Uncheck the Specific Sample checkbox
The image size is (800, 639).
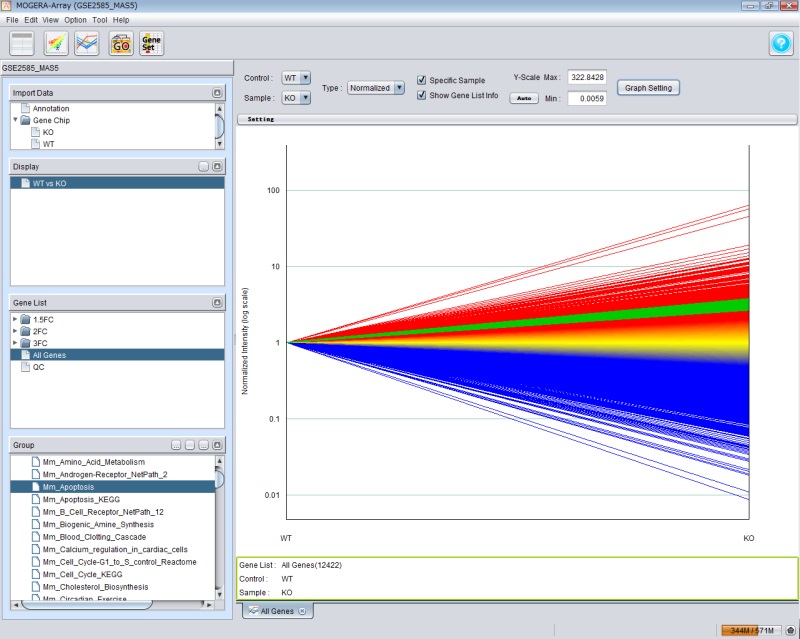[x=422, y=79]
